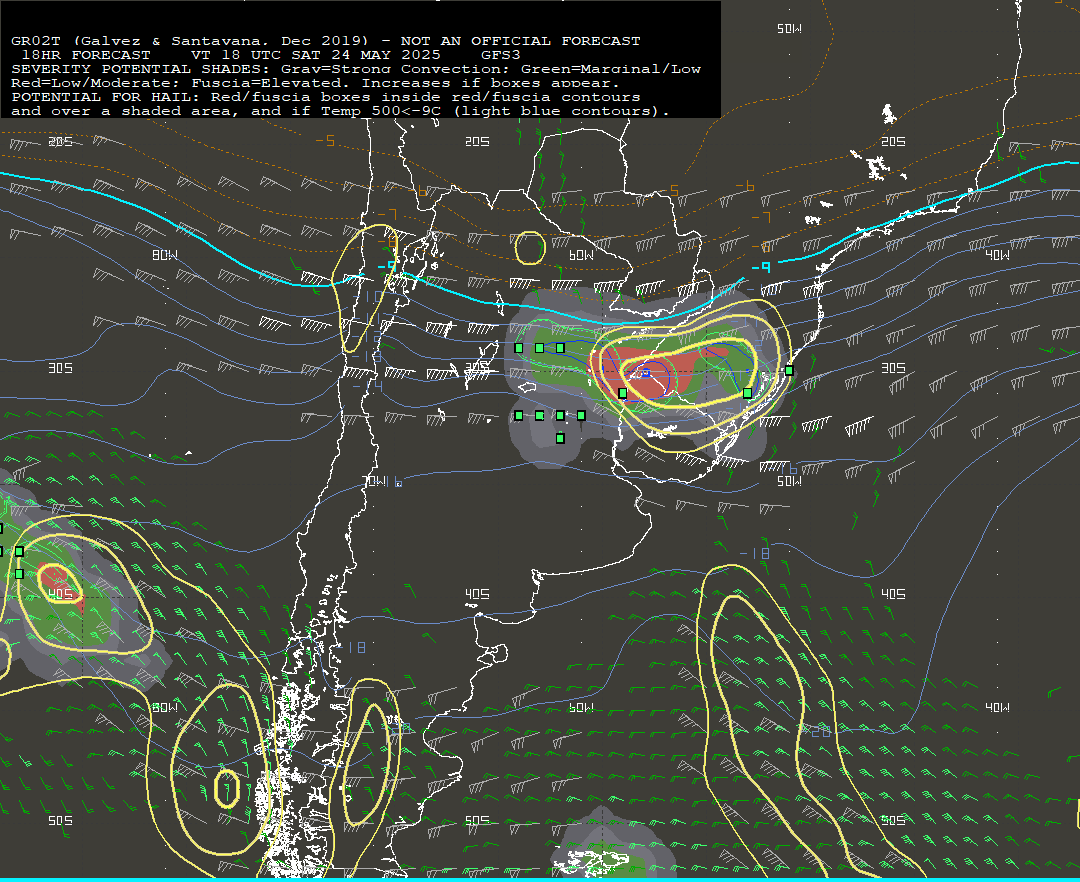Image resolution: width=1080 pixels, height=882 pixels.
Task: Click the 'Red=Low/Moderate: Fuscia=Elevated' legend line
Action: click(315, 83)
